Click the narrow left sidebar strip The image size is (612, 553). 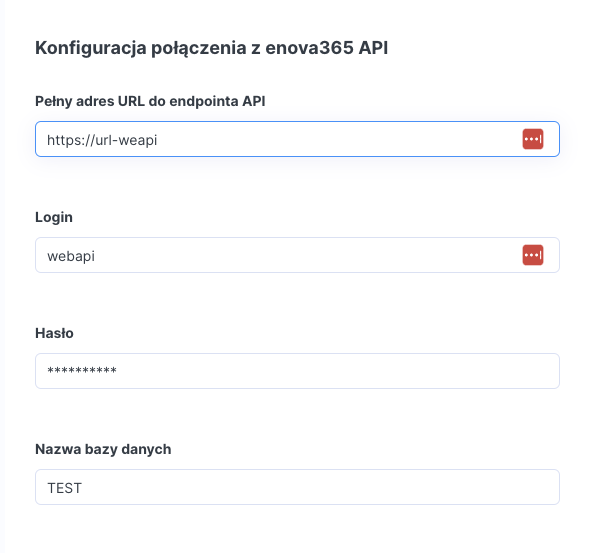point(3,276)
